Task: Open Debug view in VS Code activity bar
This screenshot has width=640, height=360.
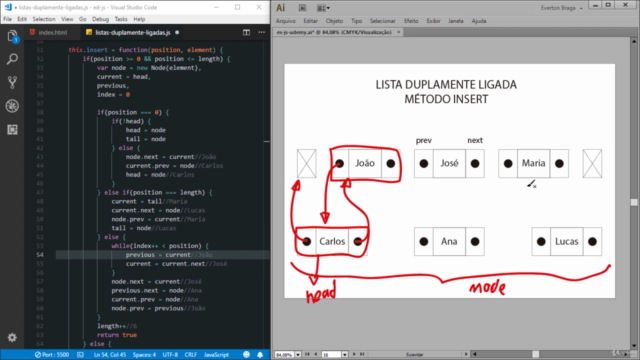Action: 12,106
